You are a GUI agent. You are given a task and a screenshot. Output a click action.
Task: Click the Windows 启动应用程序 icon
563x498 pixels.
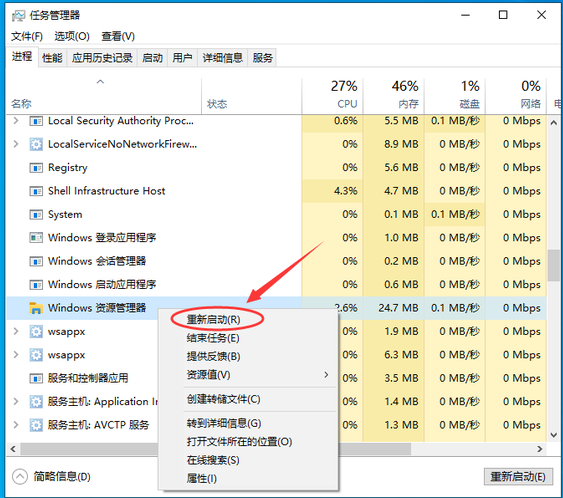pos(36,285)
